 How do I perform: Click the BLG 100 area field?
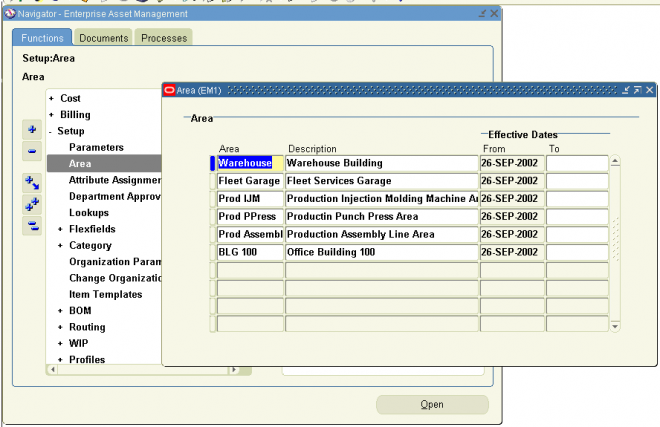(x=250, y=252)
